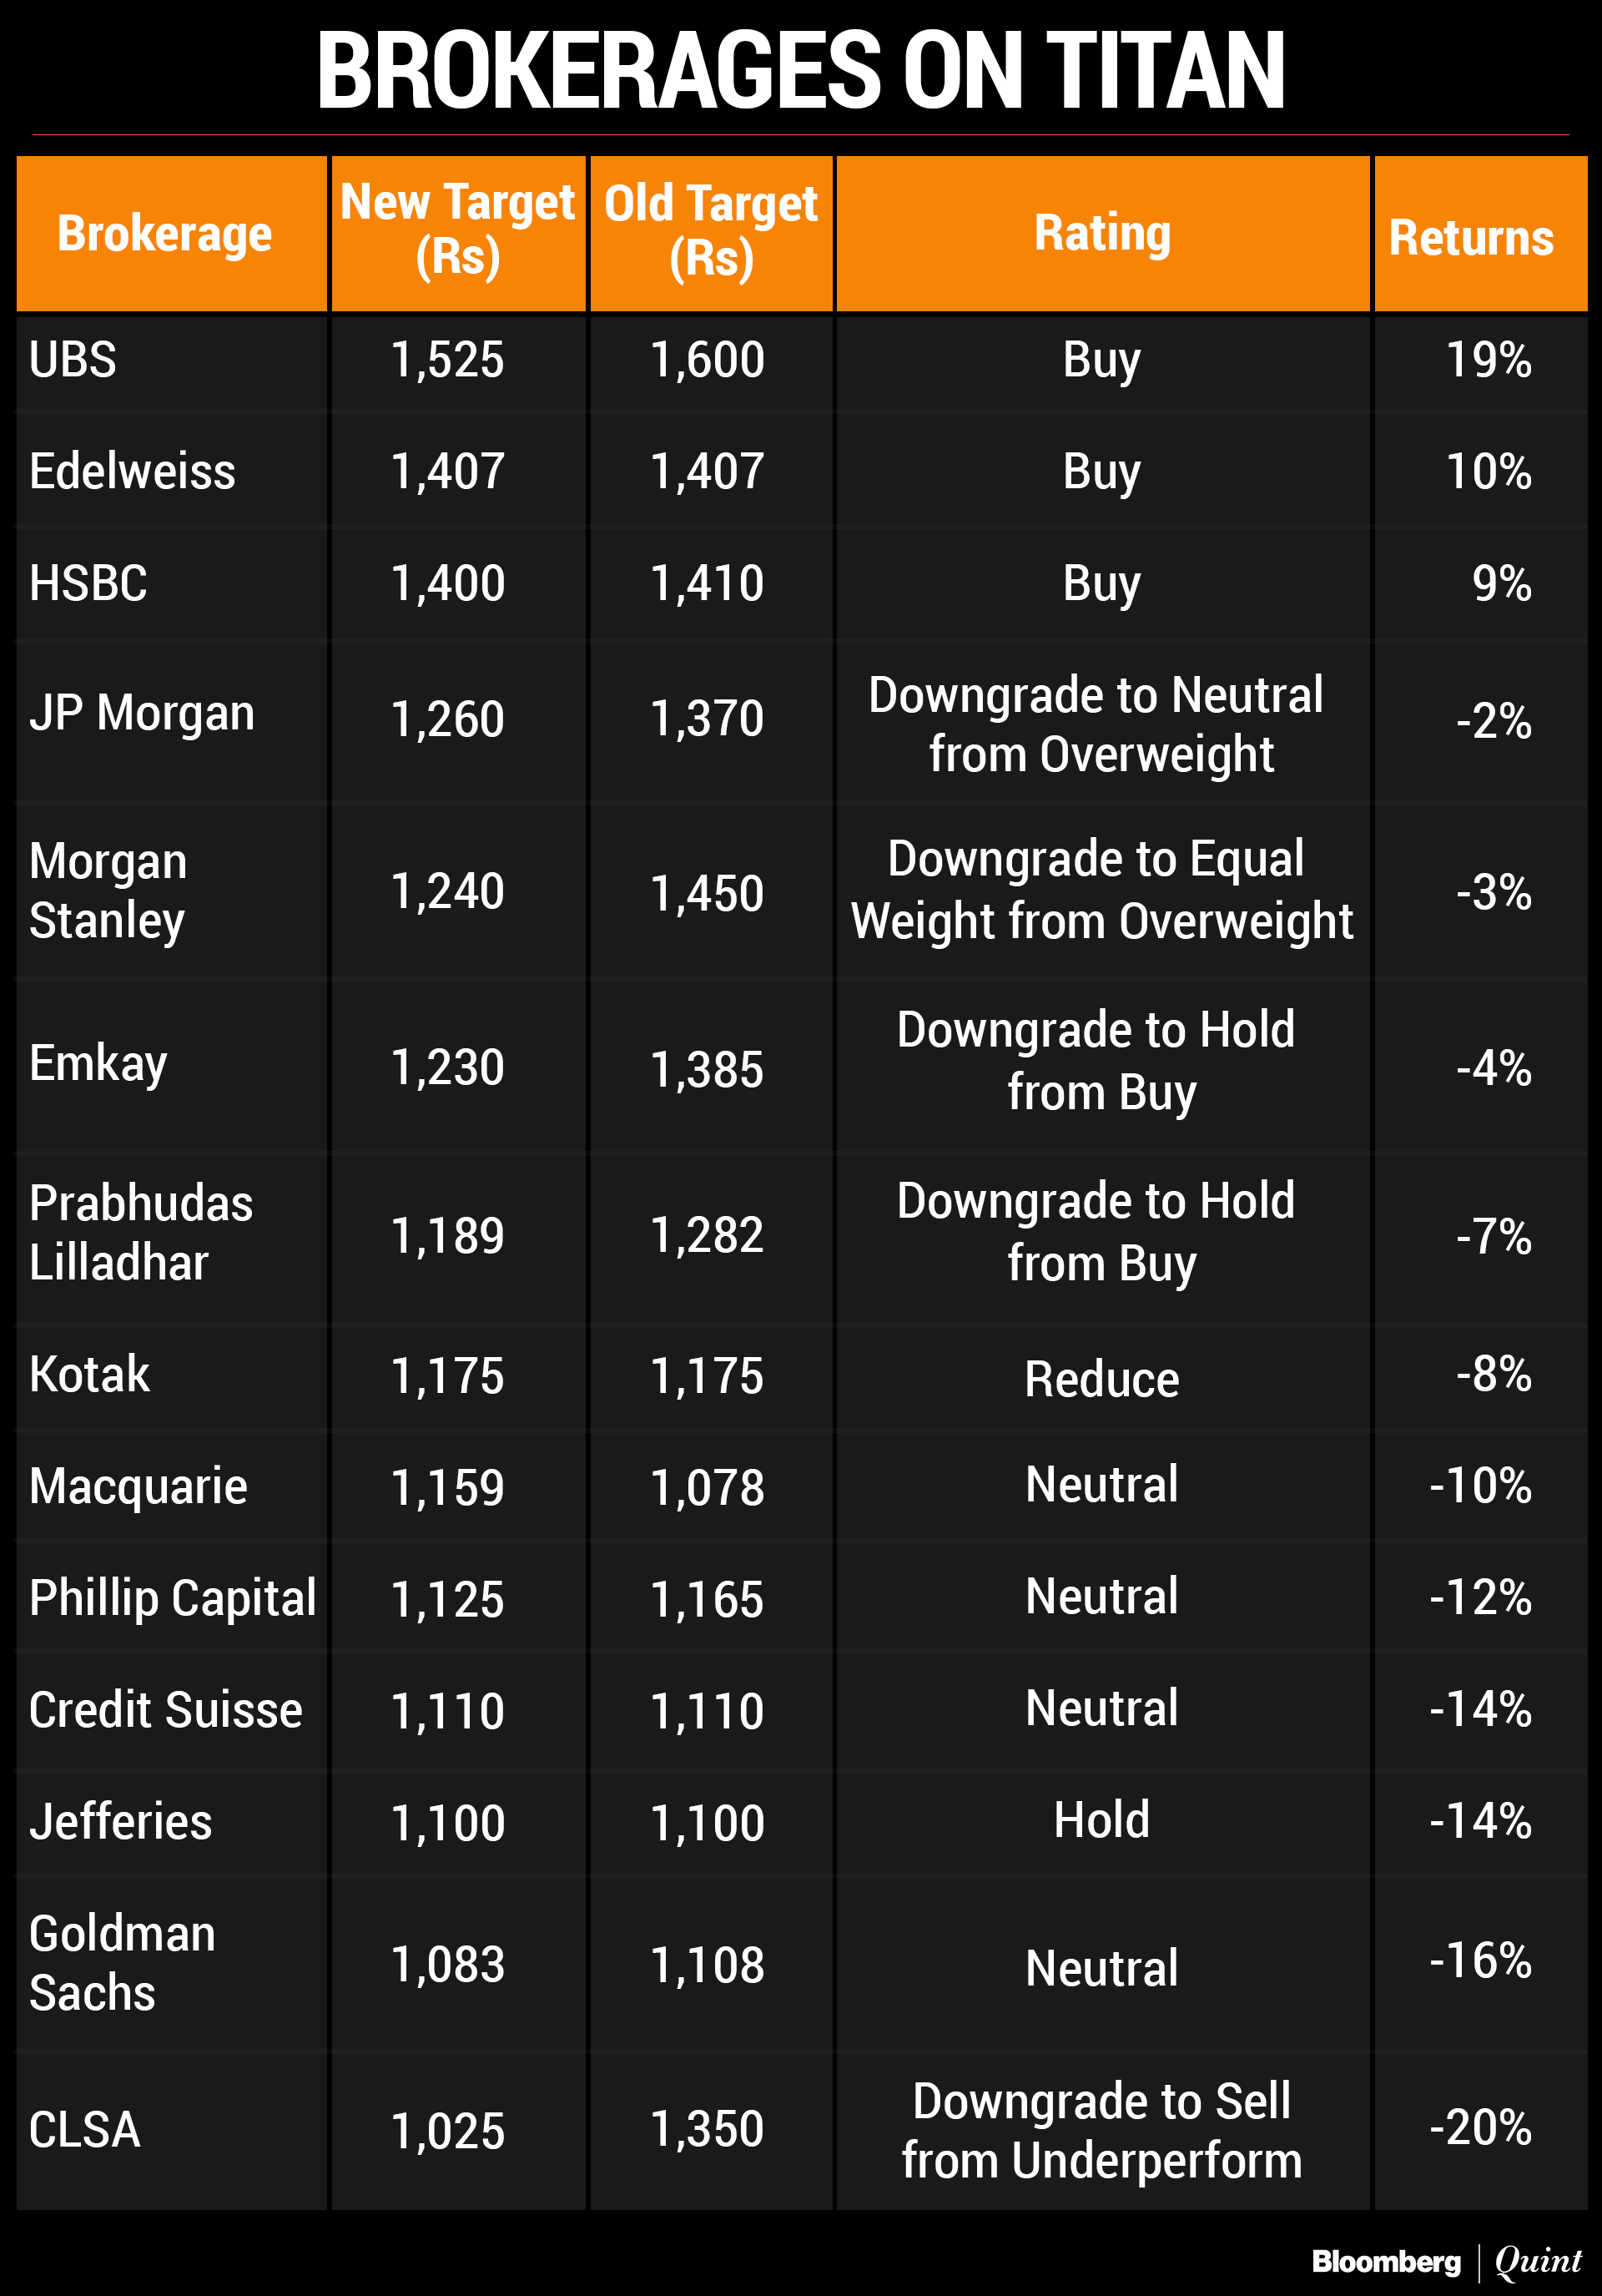
Task: Select Jefferies' Hold rating
Action: click(x=1101, y=1820)
